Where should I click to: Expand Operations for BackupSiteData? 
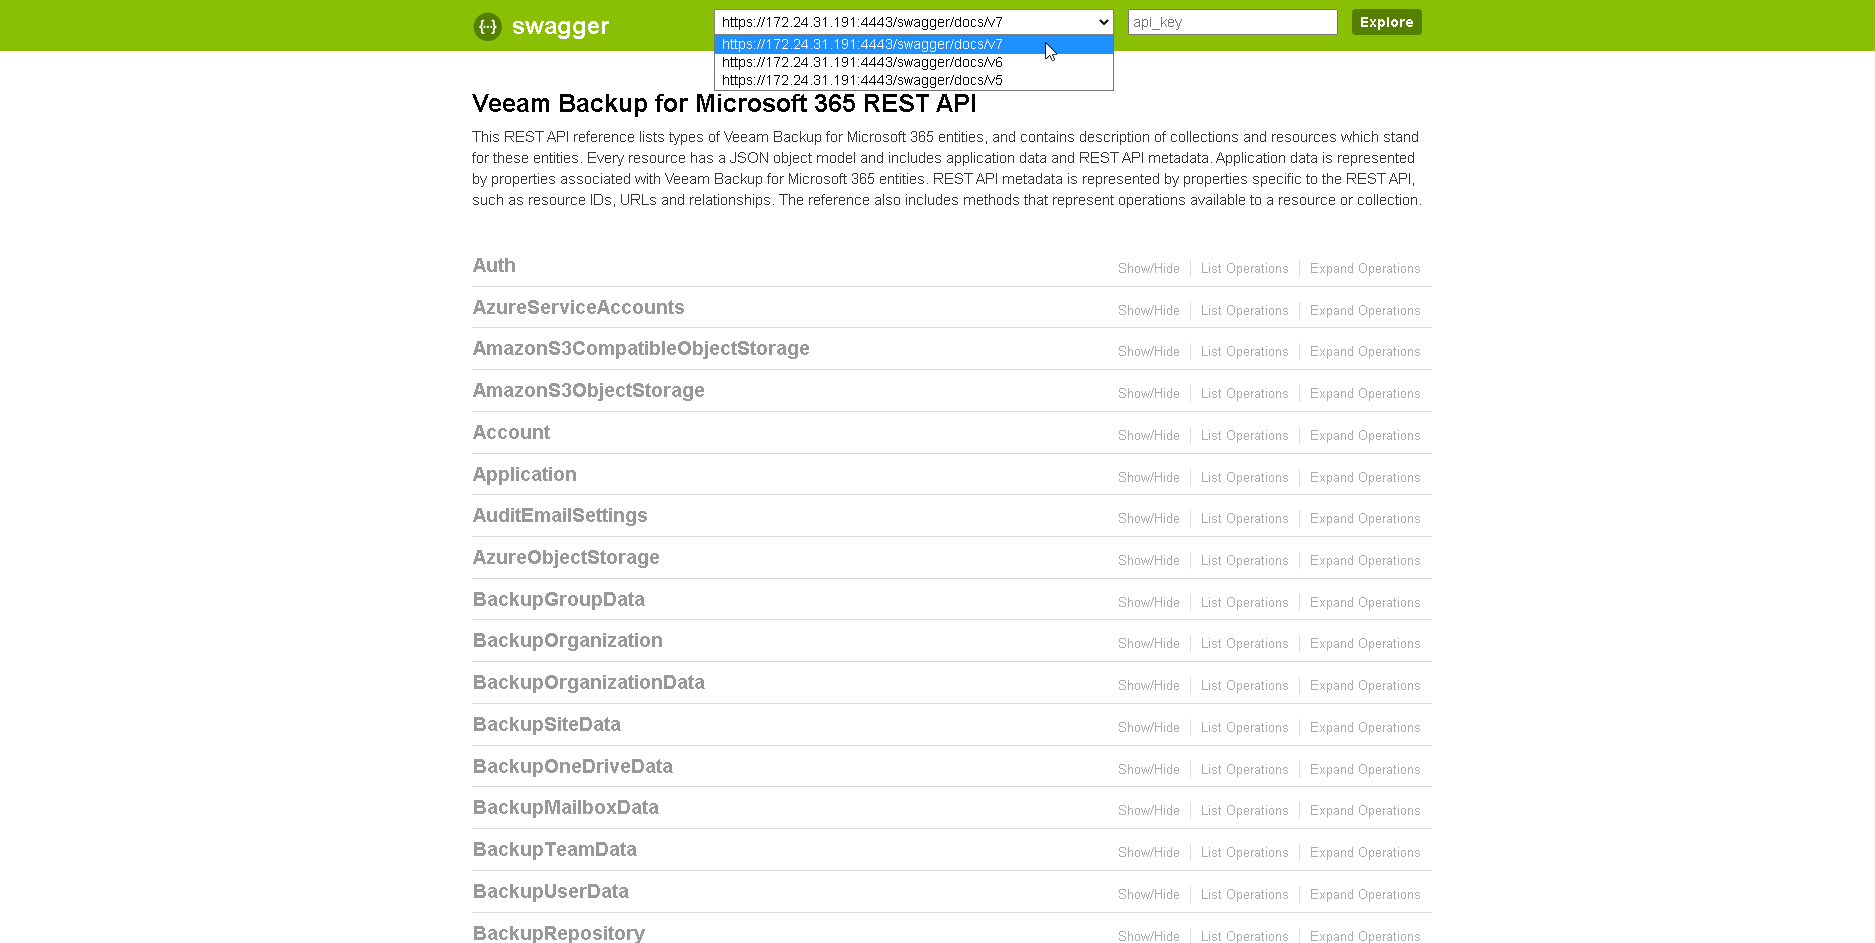coord(1365,728)
